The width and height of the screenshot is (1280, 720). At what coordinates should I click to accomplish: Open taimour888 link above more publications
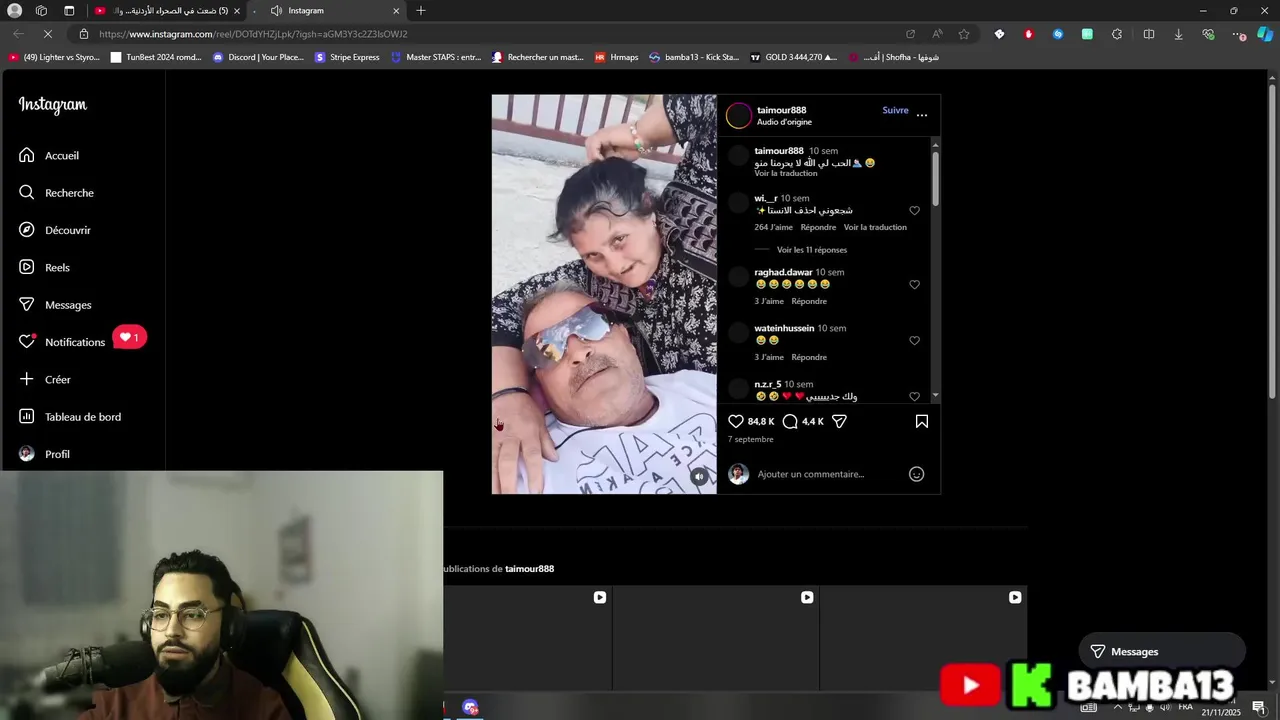click(x=529, y=569)
